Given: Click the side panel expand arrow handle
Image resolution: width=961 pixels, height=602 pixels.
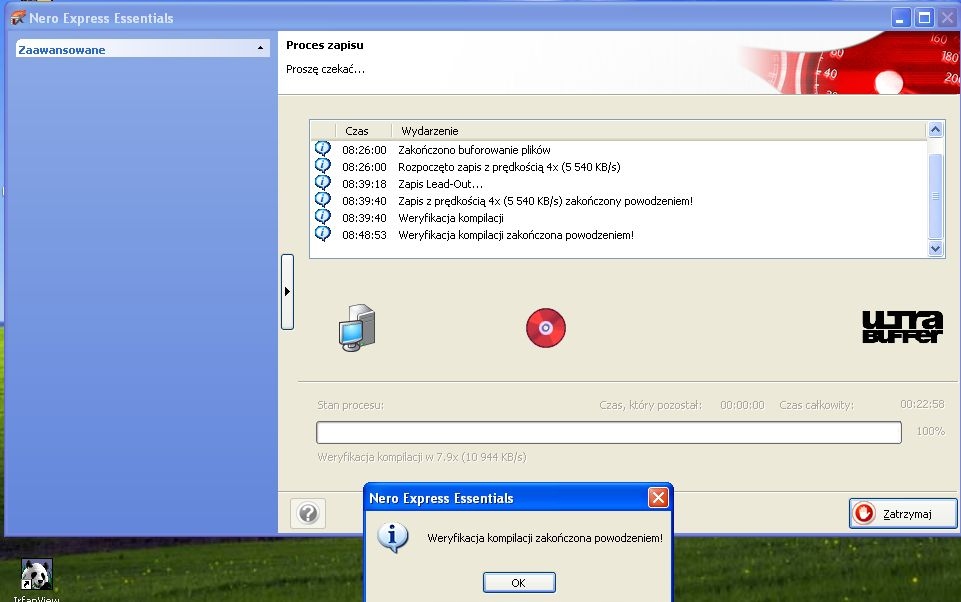Looking at the screenshot, I should 287,292.
